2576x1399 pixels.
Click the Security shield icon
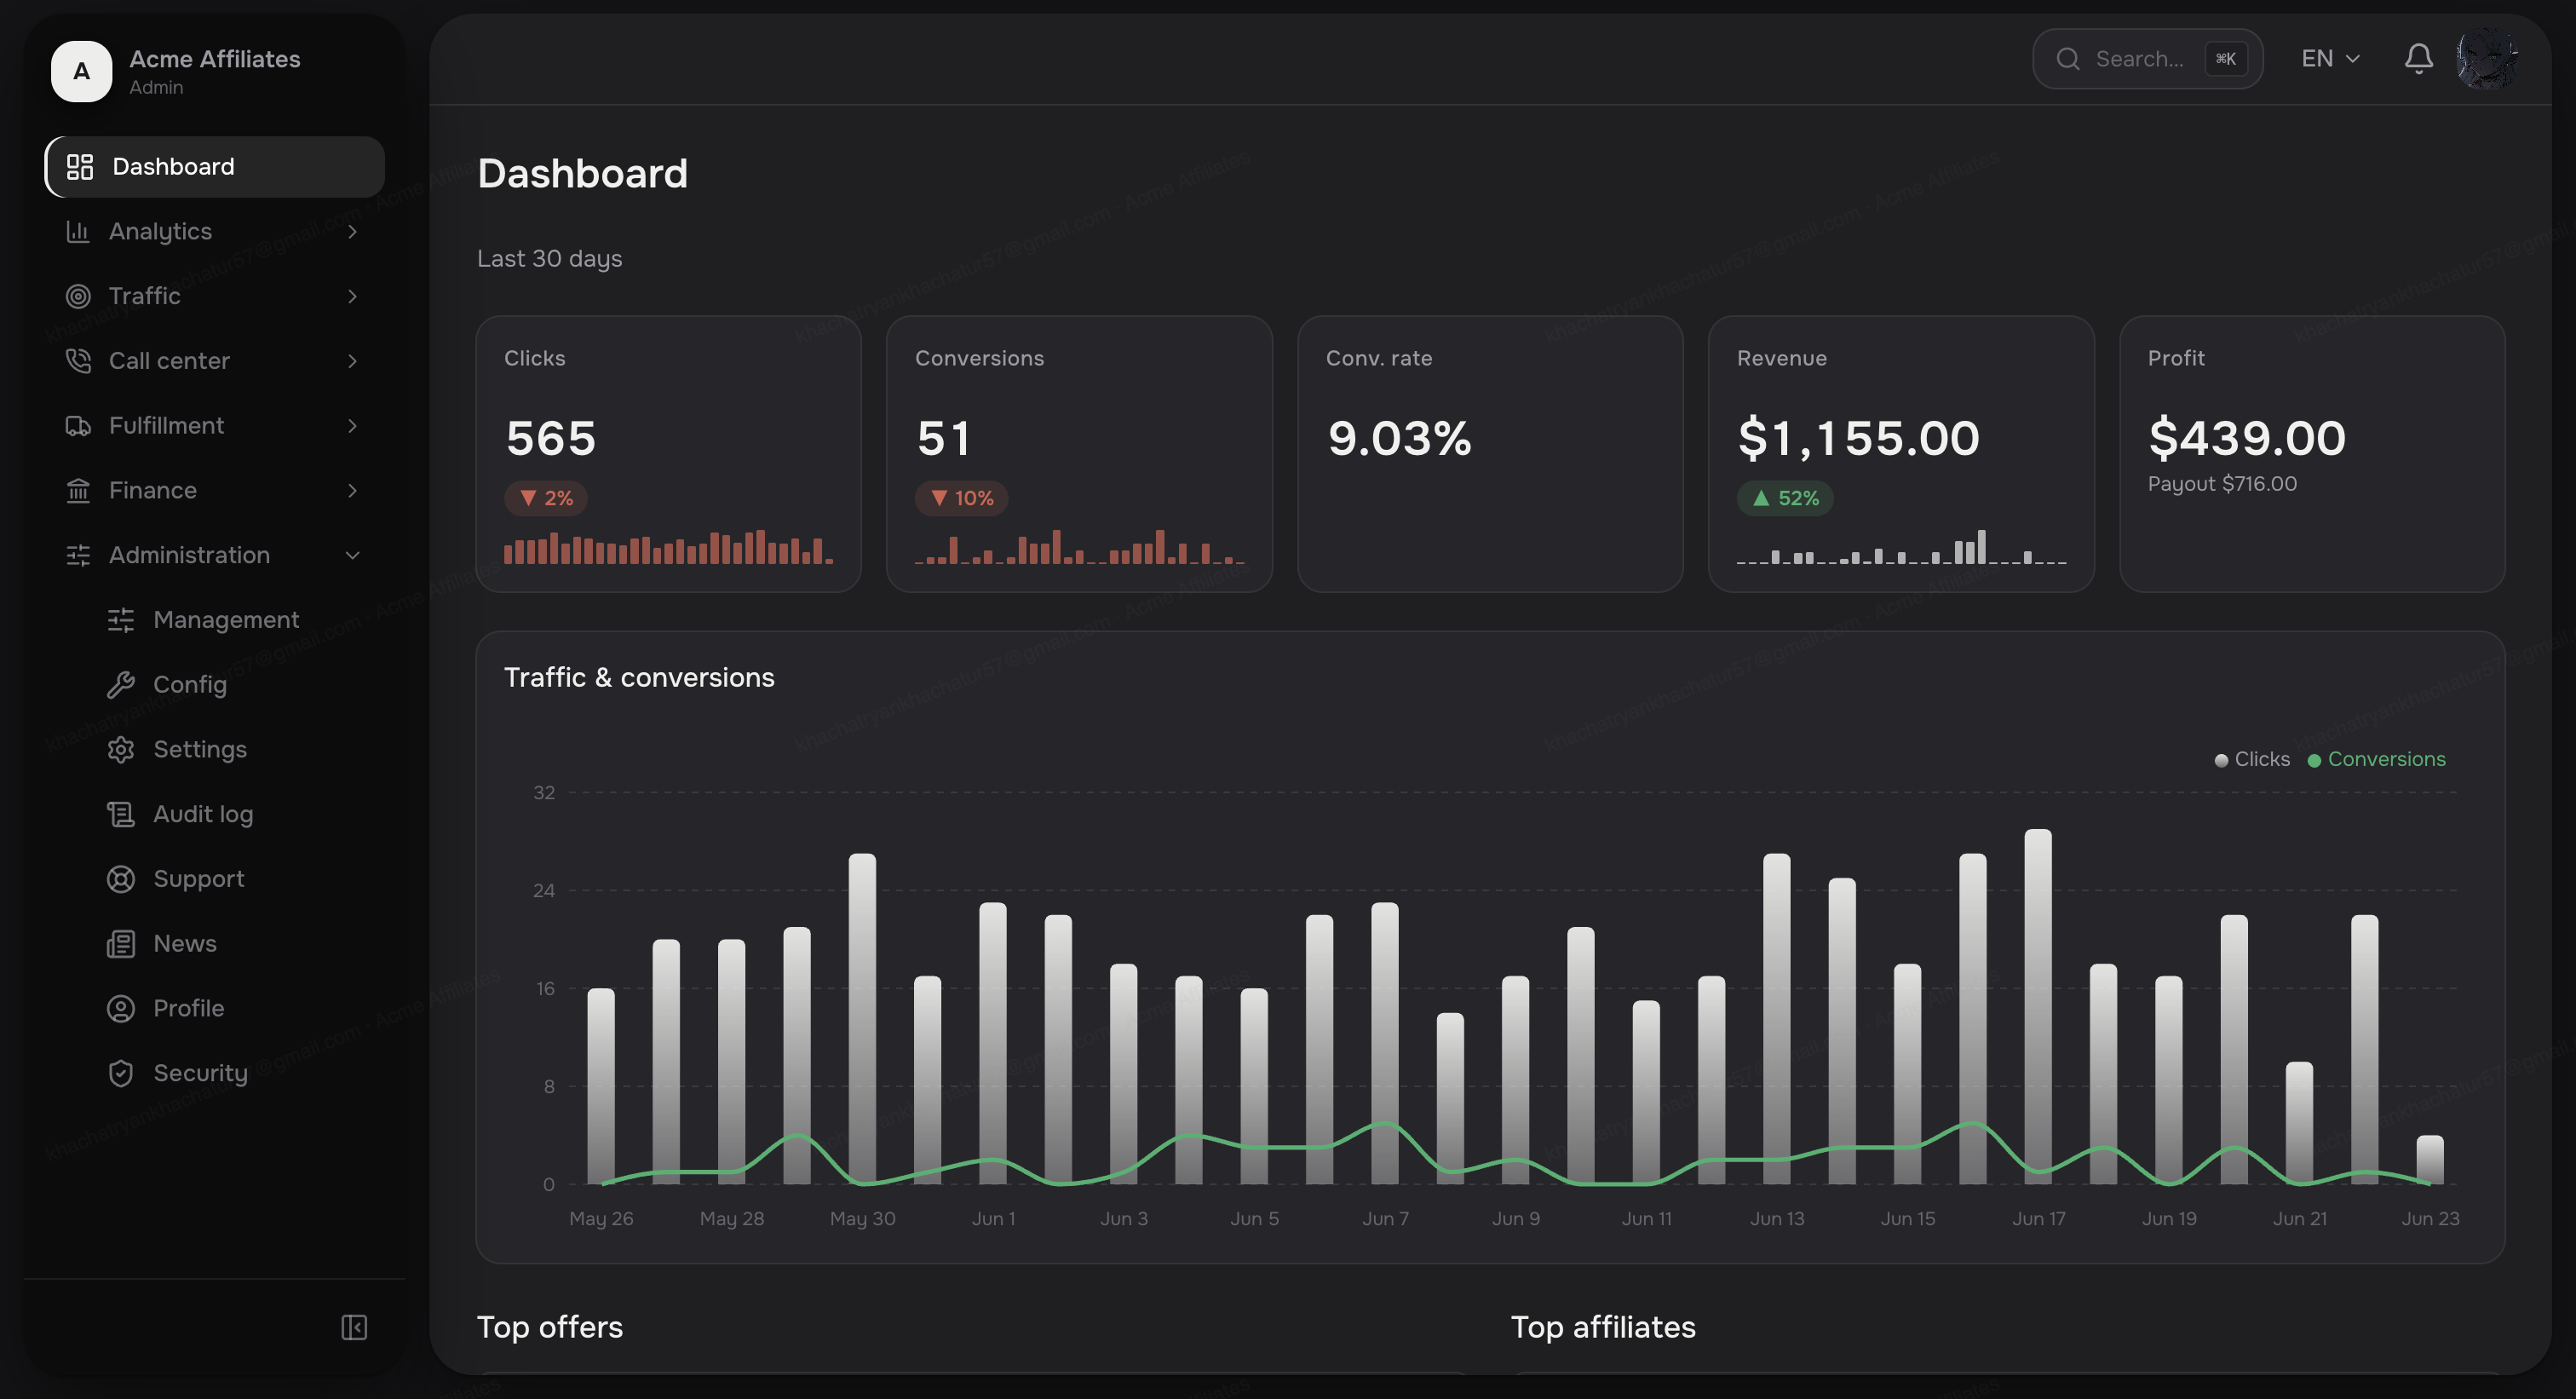click(x=121, y=1073)
